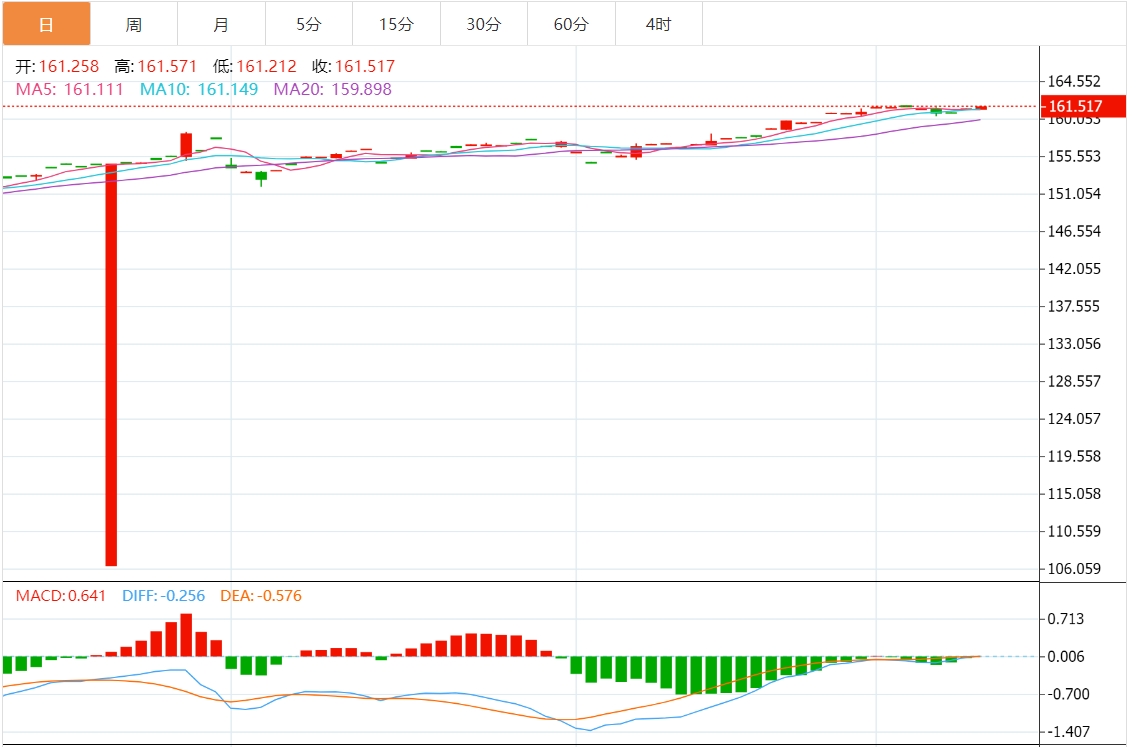Click the MACD 0.641 value label
Viewport: 1139px width, 747px height.
[61, 596]
